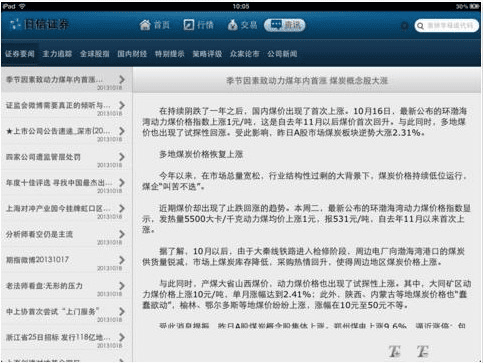Open article 中上协首次尝试 "上门服务"
The width and height of the screenshot is (483, 363).
[x=66, y=312]
